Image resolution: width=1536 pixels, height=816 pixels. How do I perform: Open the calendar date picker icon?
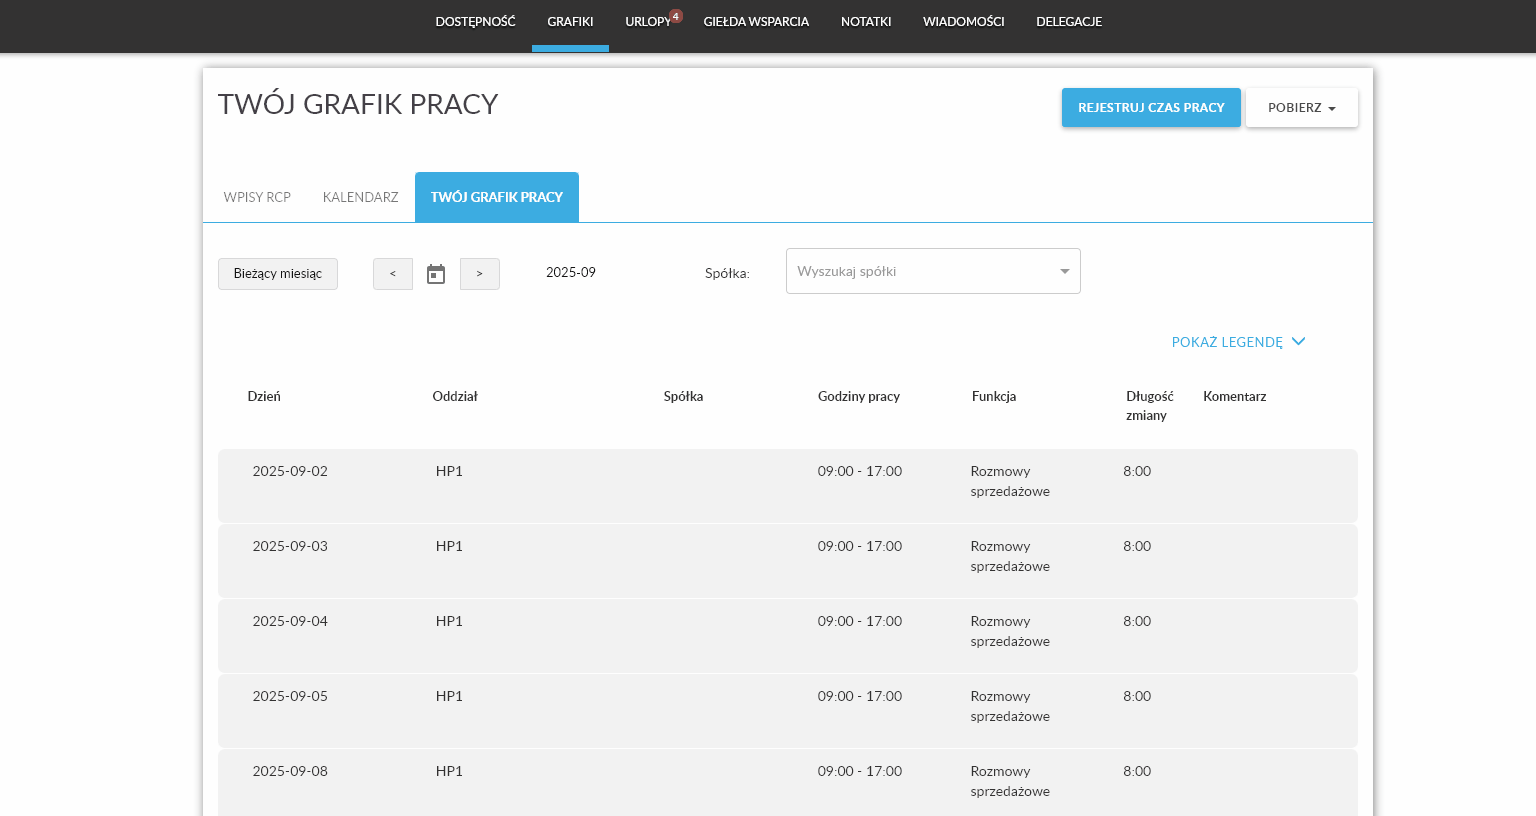436,274
